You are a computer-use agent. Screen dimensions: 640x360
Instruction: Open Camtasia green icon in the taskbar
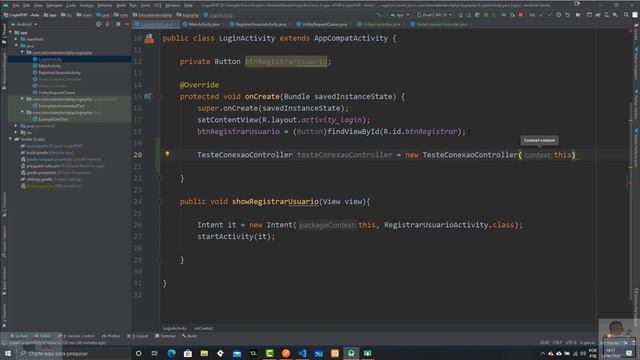point(269,353)
